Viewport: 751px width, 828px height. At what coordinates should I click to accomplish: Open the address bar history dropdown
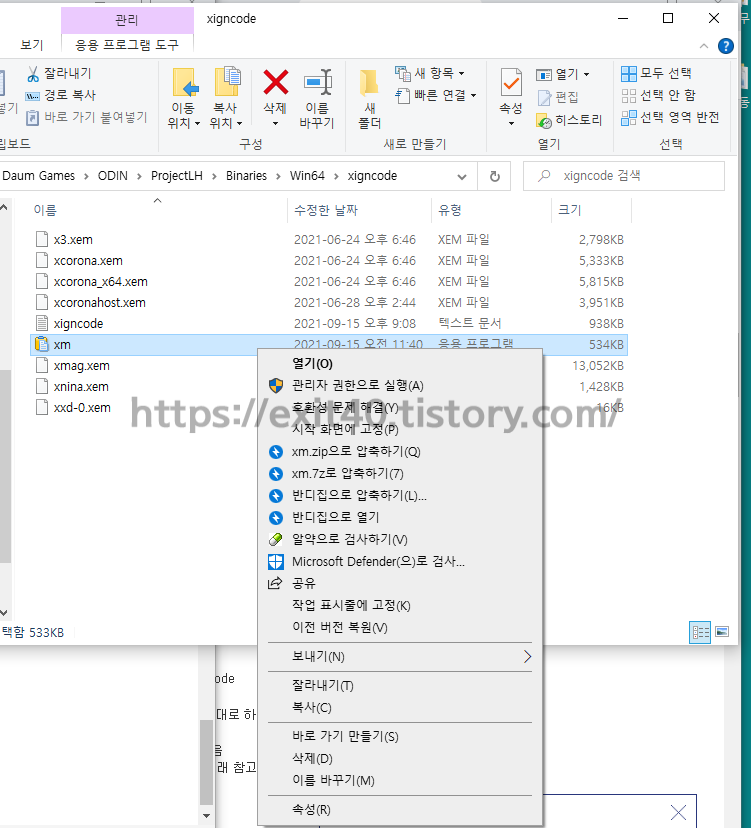point(462,176)
